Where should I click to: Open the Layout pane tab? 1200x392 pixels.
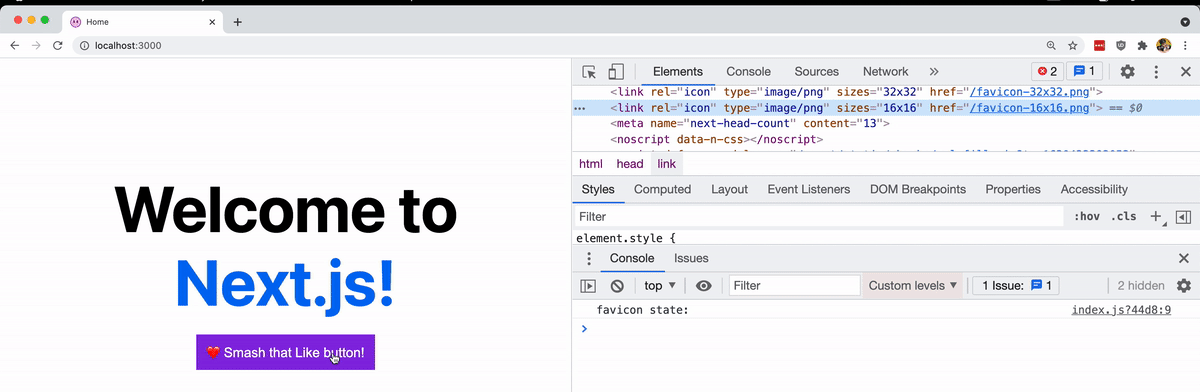[x=729, y=189]
